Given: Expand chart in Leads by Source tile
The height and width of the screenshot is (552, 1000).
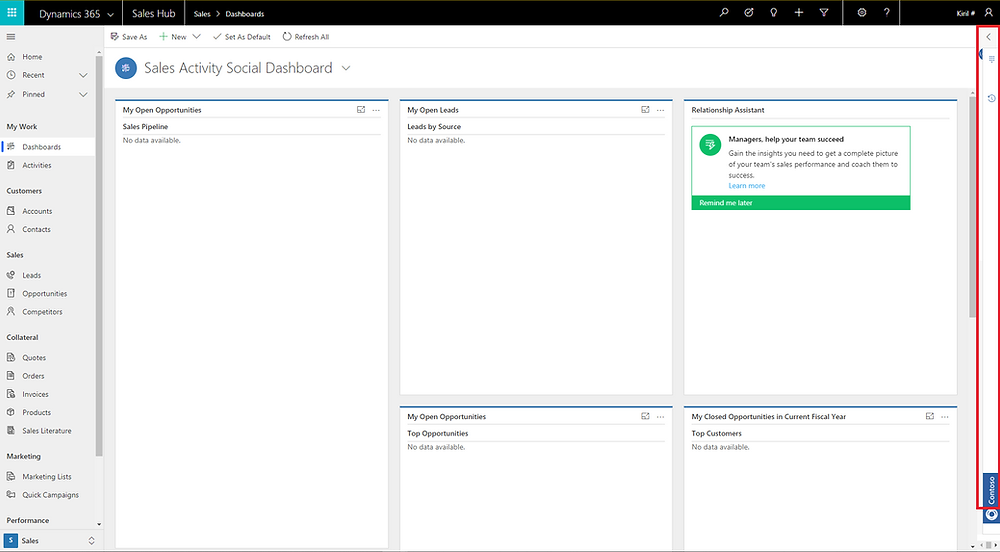Looking at the screenshot, I should point(645,110).
